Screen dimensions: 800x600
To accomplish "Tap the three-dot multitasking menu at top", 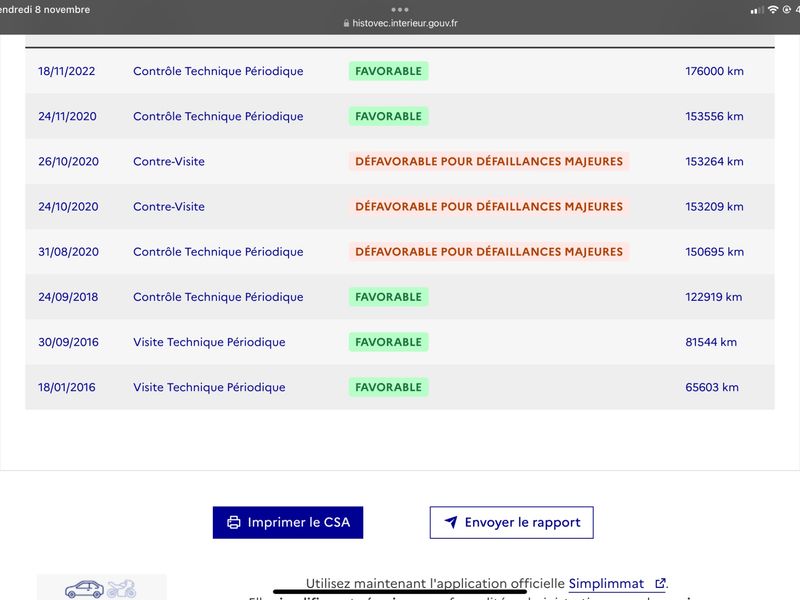I will coord(400,10).
